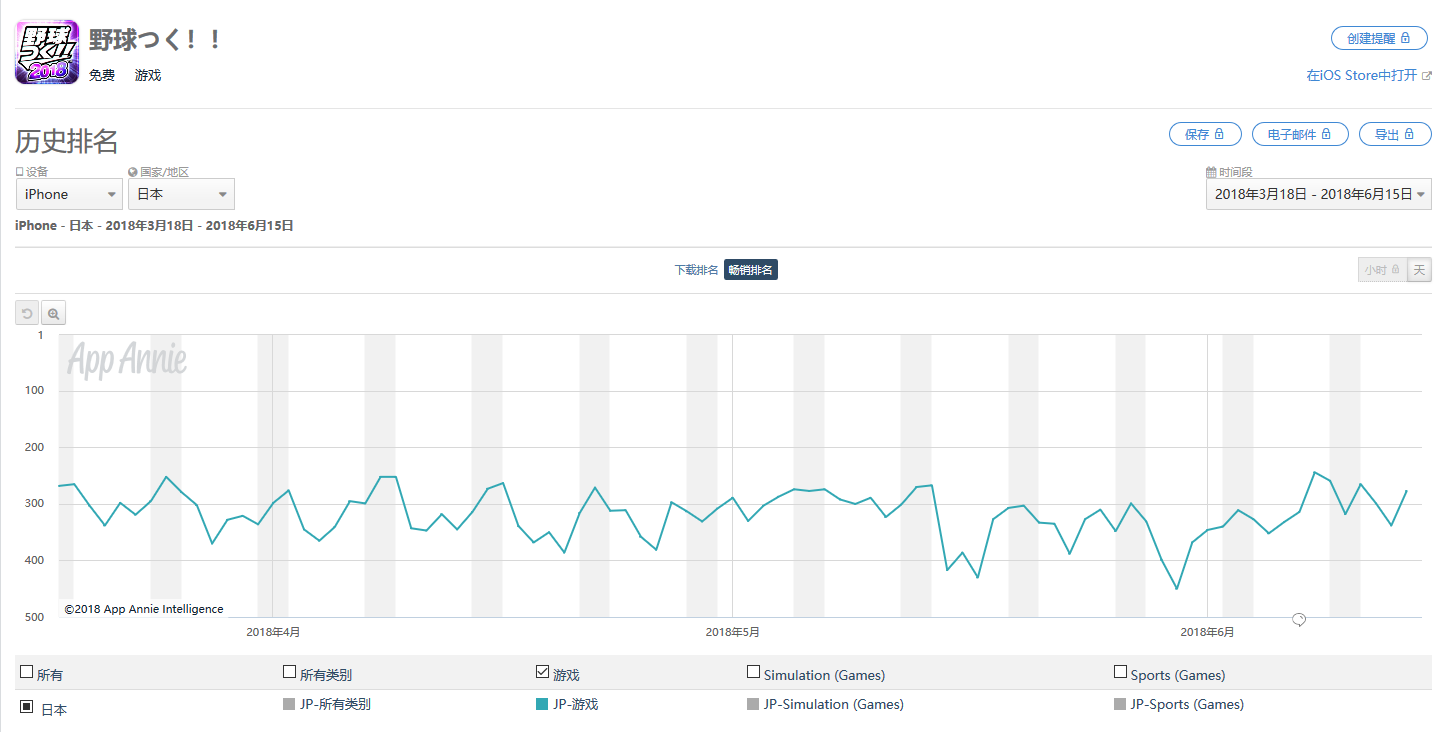Viewport: 1442px width, 732px height.
Task: Toggle the 所有 checkbox
Action: coord(27,673)
